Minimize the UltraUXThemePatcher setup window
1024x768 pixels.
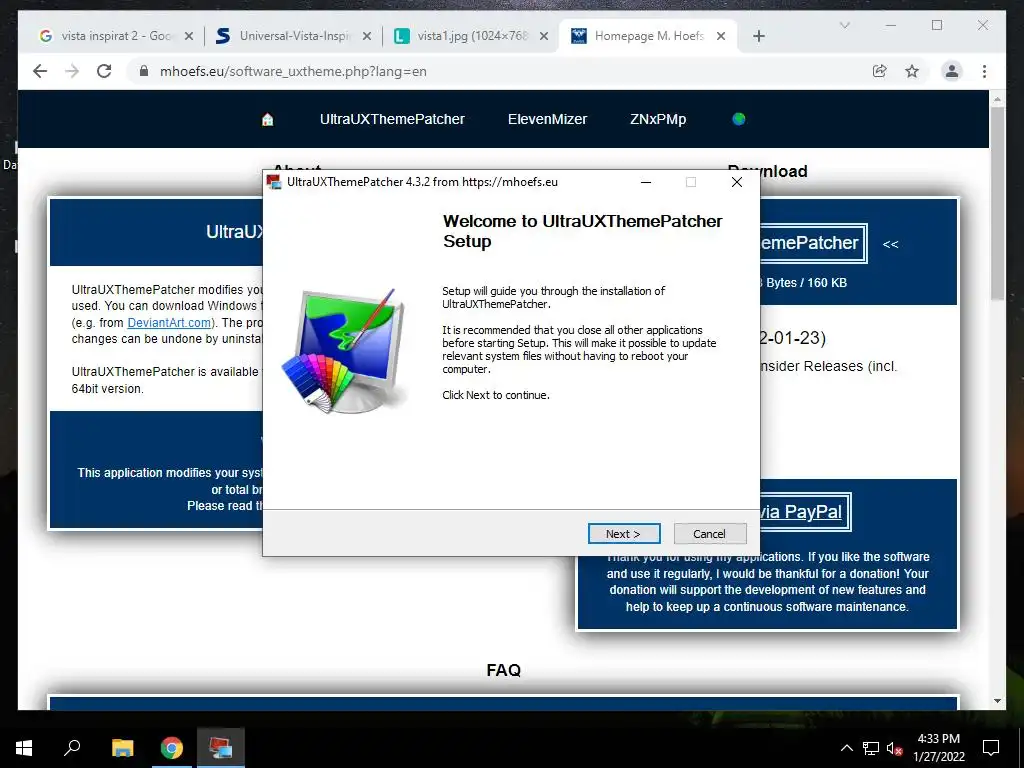[x=646, y=182]
